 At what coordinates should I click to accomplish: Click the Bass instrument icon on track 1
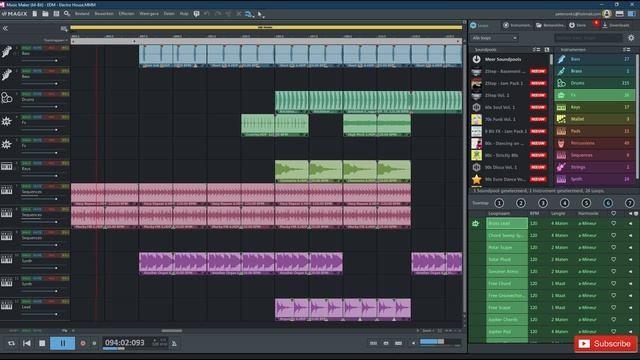click(7, 52)
